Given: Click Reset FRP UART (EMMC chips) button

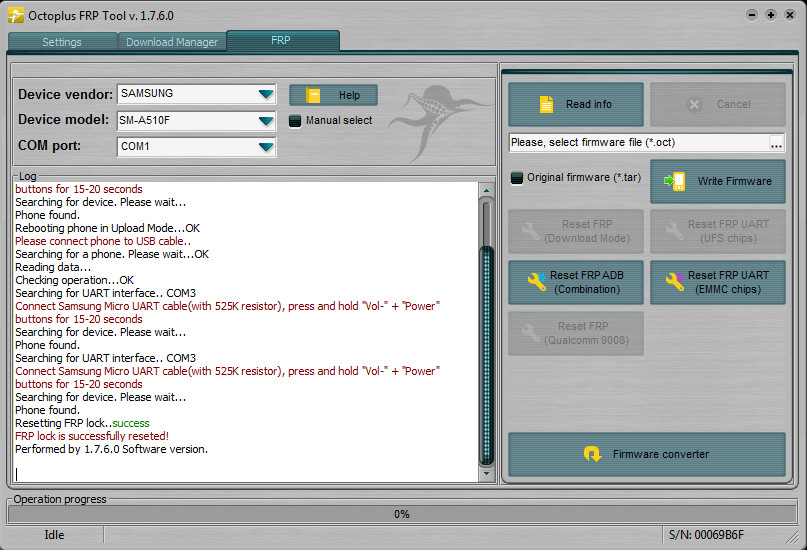Looking at the screenshot, I should [717, 282].
